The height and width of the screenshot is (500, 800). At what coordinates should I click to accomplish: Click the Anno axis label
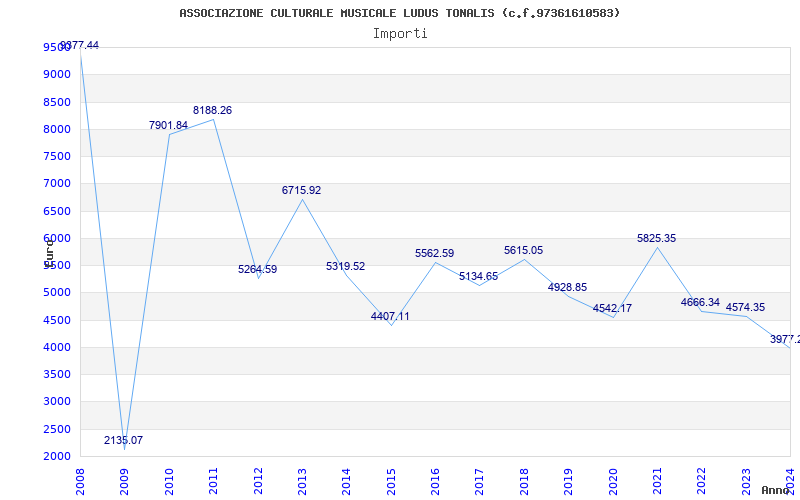pyautogui.click(x=775, y=490)
